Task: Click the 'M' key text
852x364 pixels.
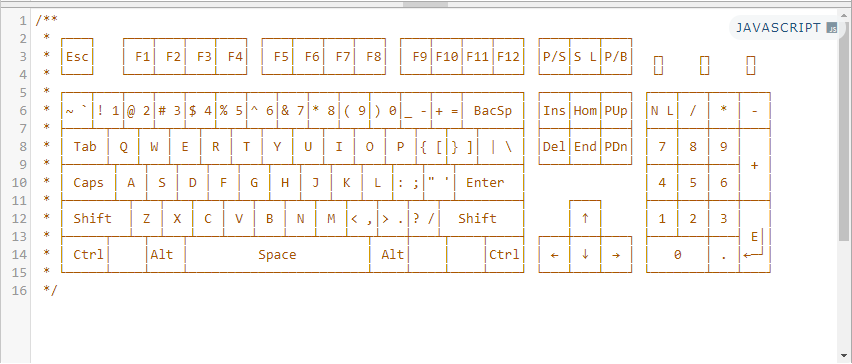Action: (x=331, y=218)
